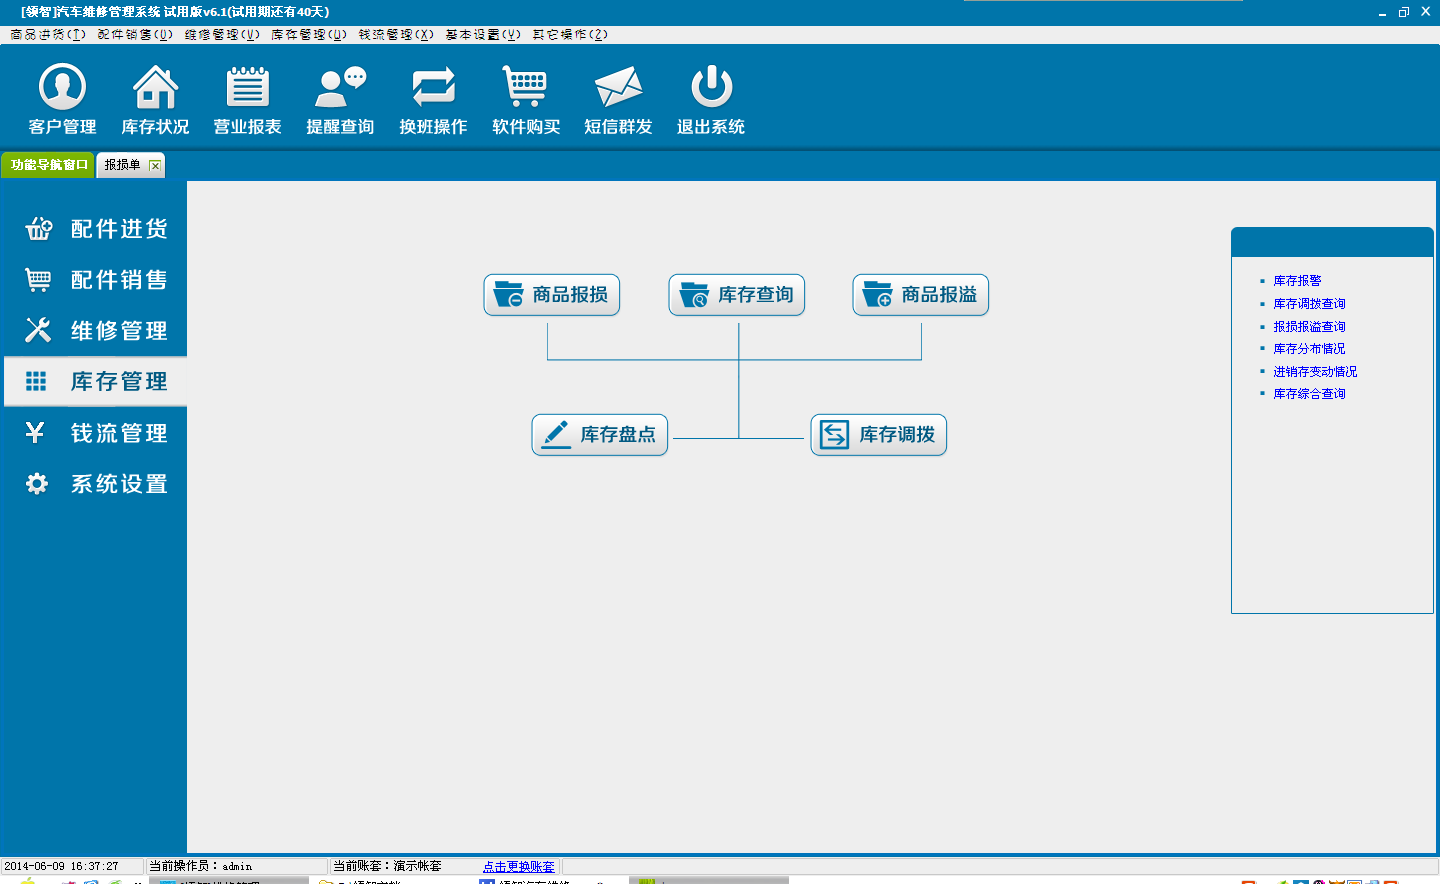This screenshot has height=884, width=1440.
Task: Click the 库存状况 house icon
Action: point(155,88)
